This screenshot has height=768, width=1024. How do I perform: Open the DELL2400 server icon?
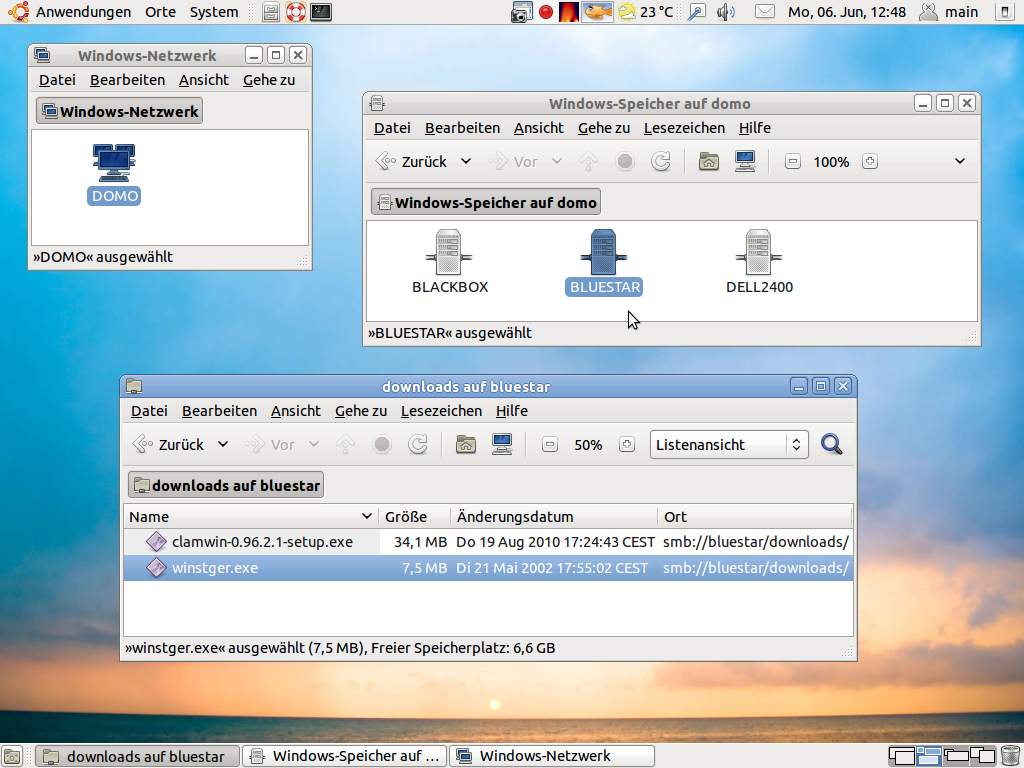[759, 253]
